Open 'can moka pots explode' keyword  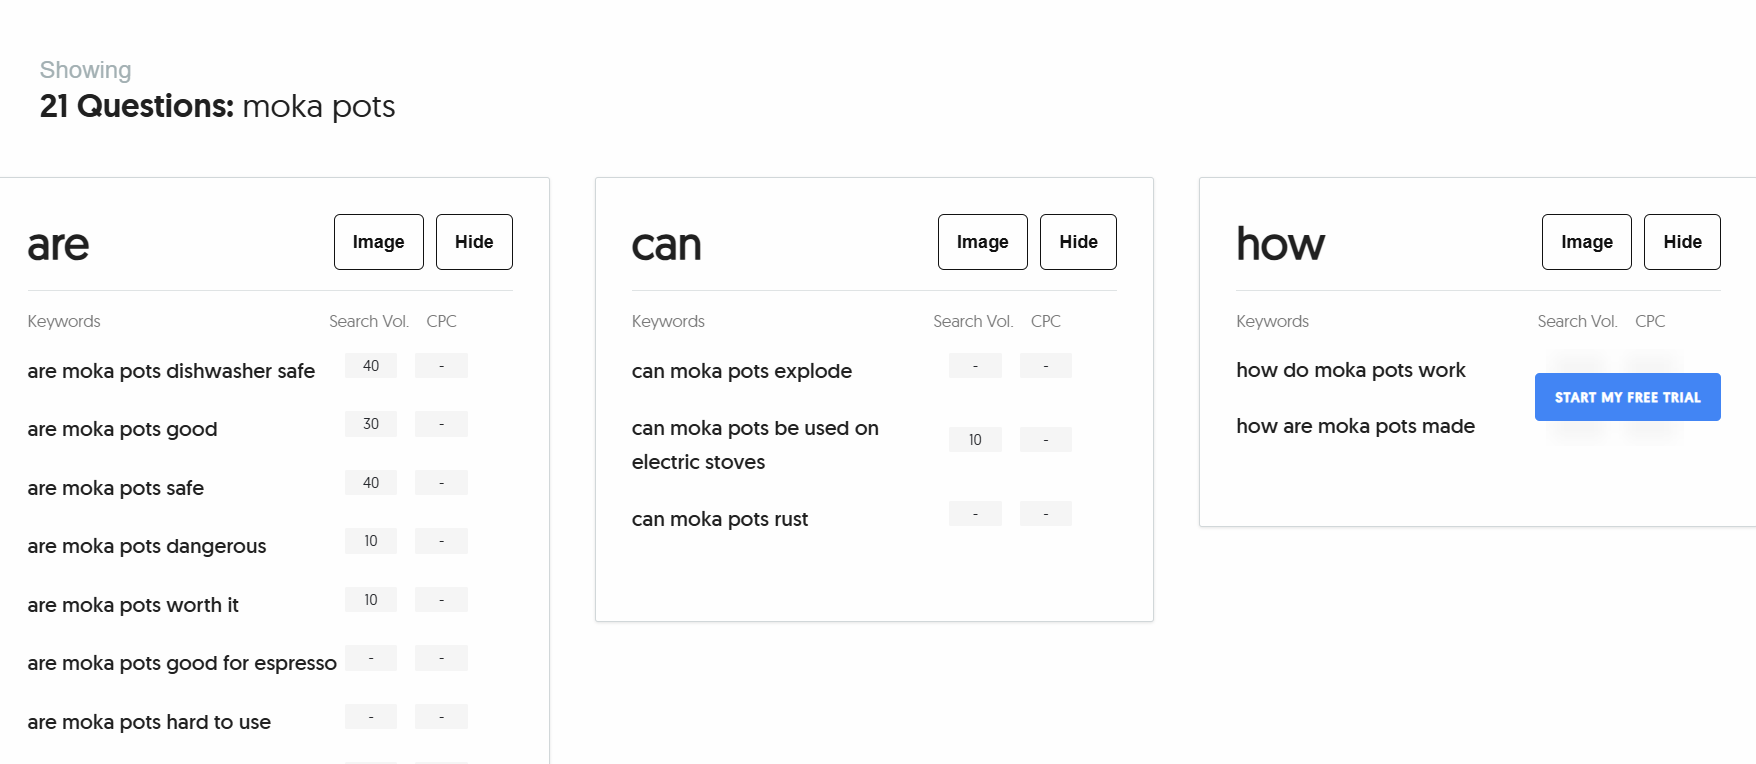741,371
